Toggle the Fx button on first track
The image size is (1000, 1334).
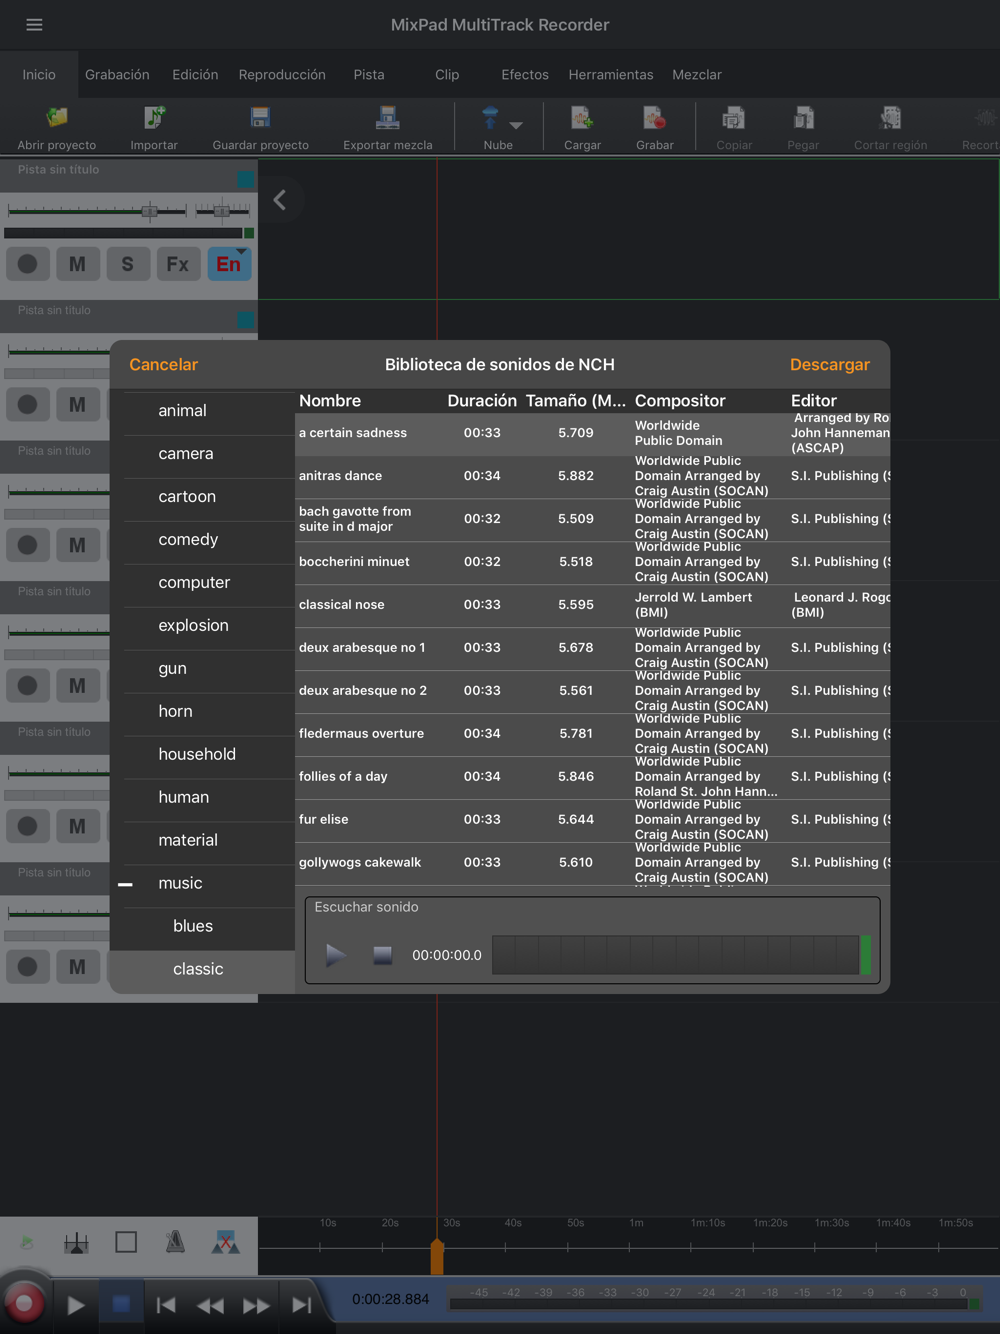178,264
